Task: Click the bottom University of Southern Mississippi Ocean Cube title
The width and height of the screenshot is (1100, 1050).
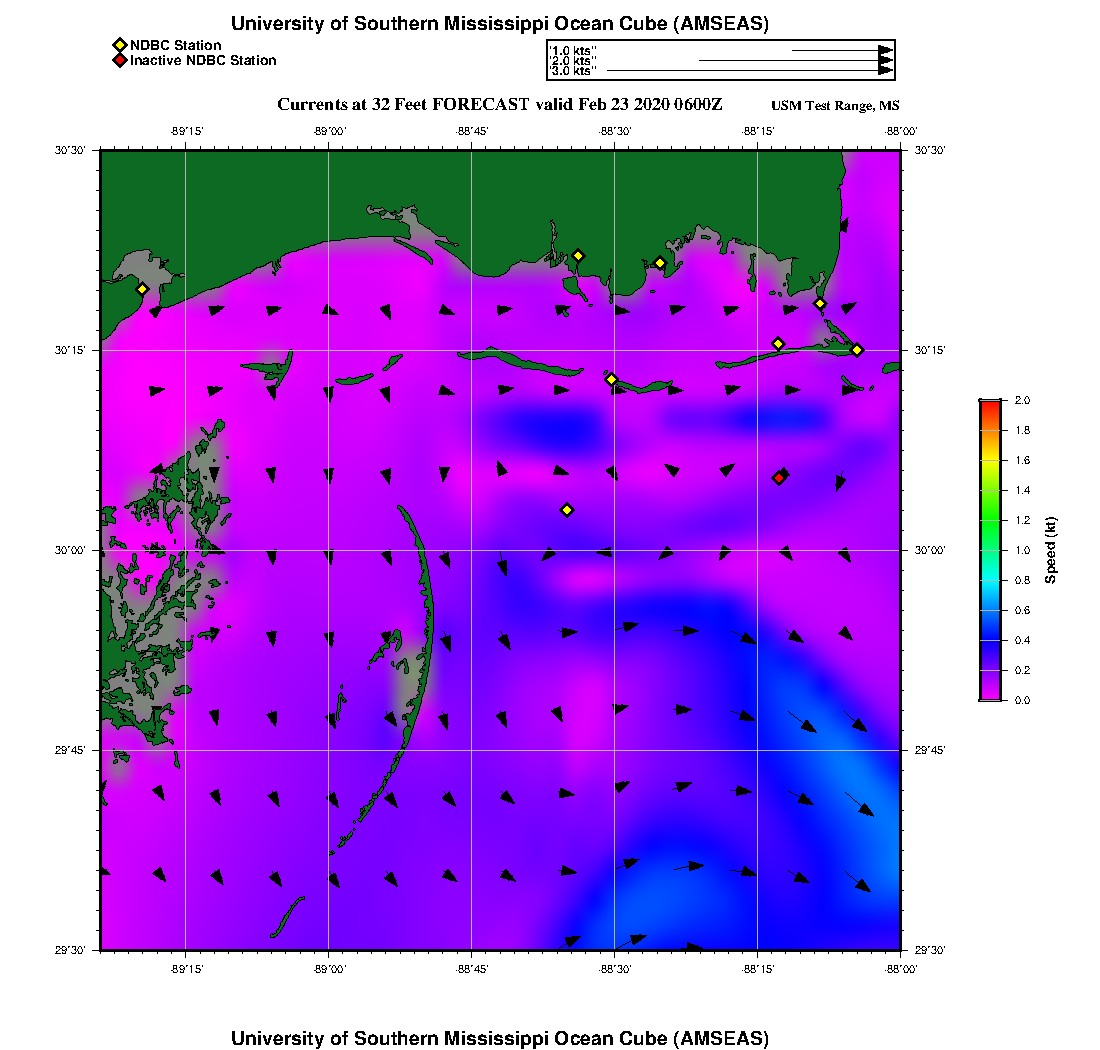Action: (x=499, y=1038)
